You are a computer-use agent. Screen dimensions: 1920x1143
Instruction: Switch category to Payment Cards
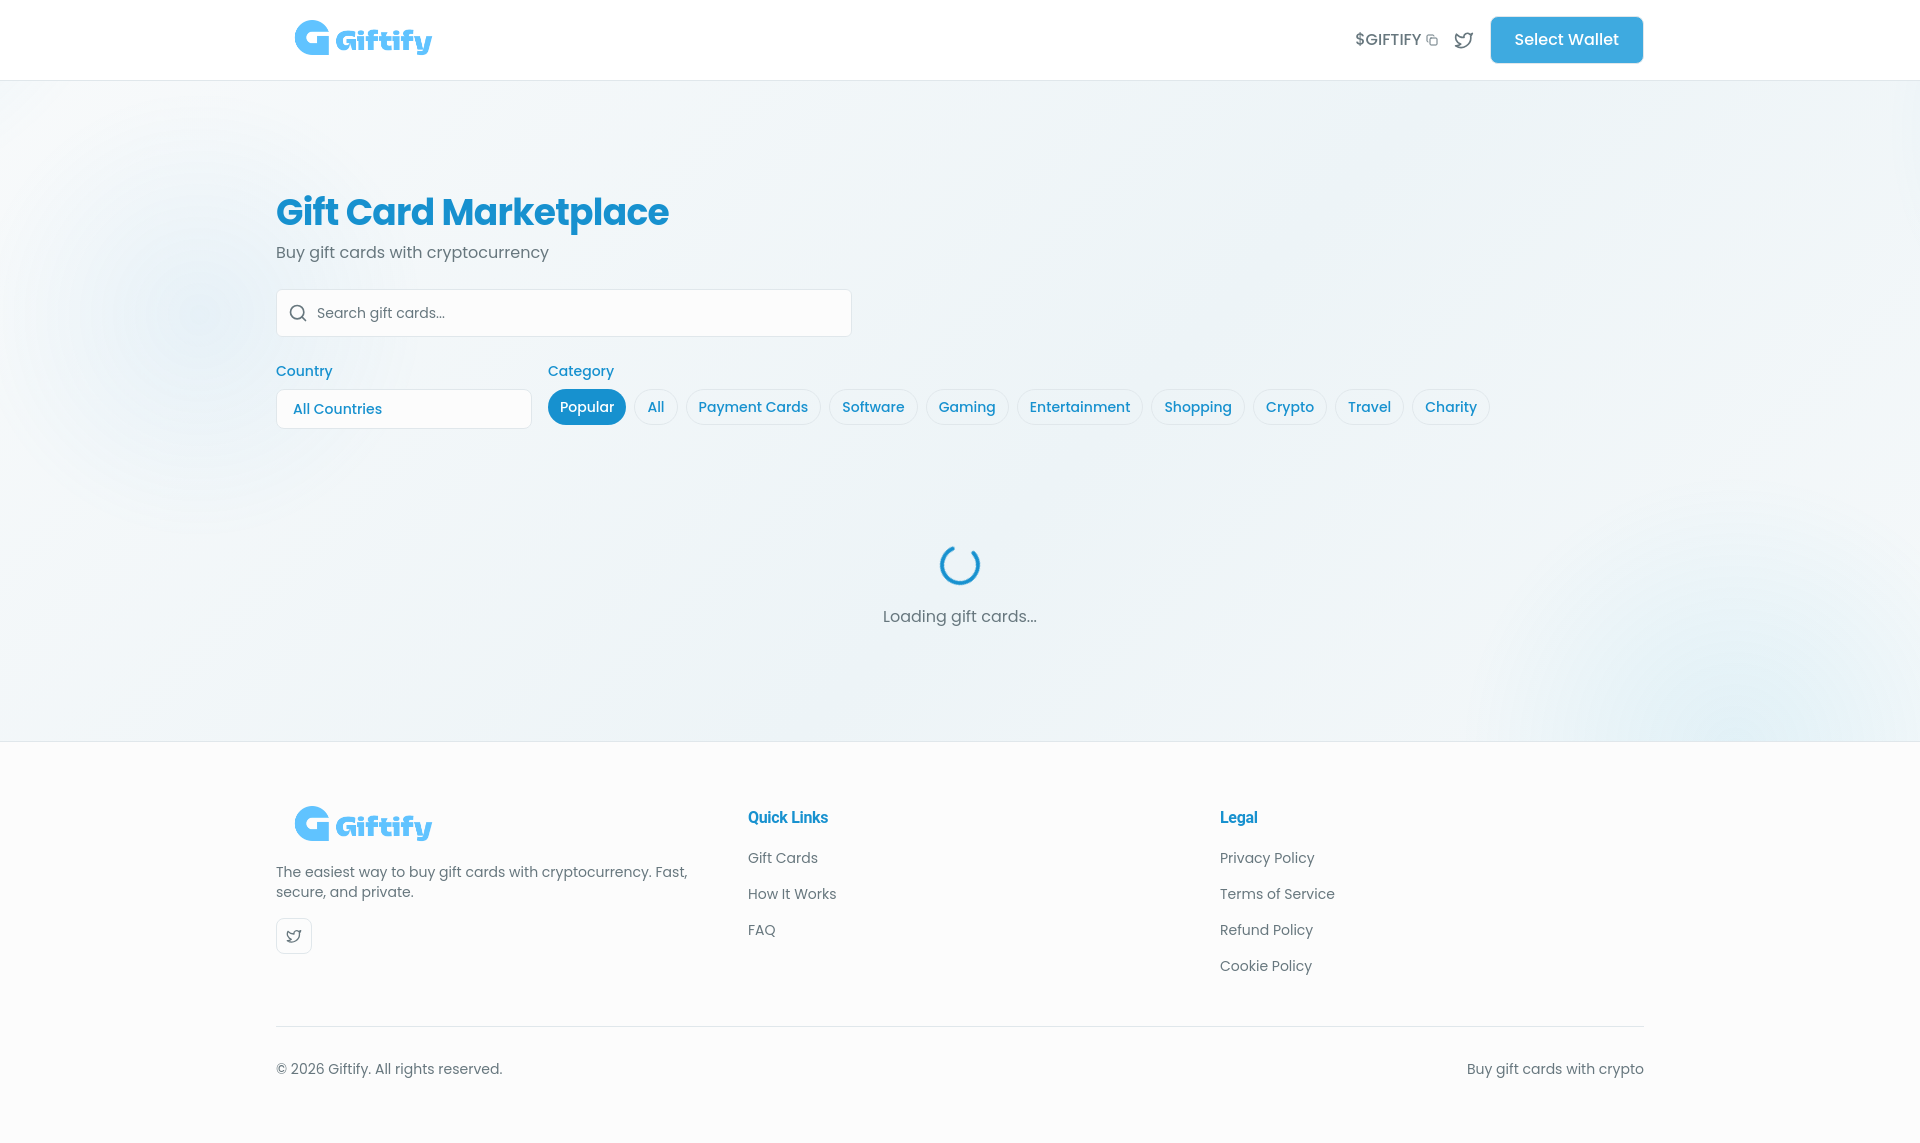752,407
